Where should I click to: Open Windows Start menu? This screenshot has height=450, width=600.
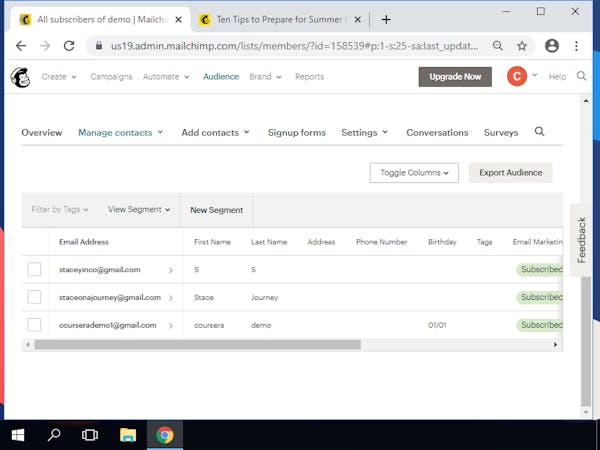click(x=18, y=435)
